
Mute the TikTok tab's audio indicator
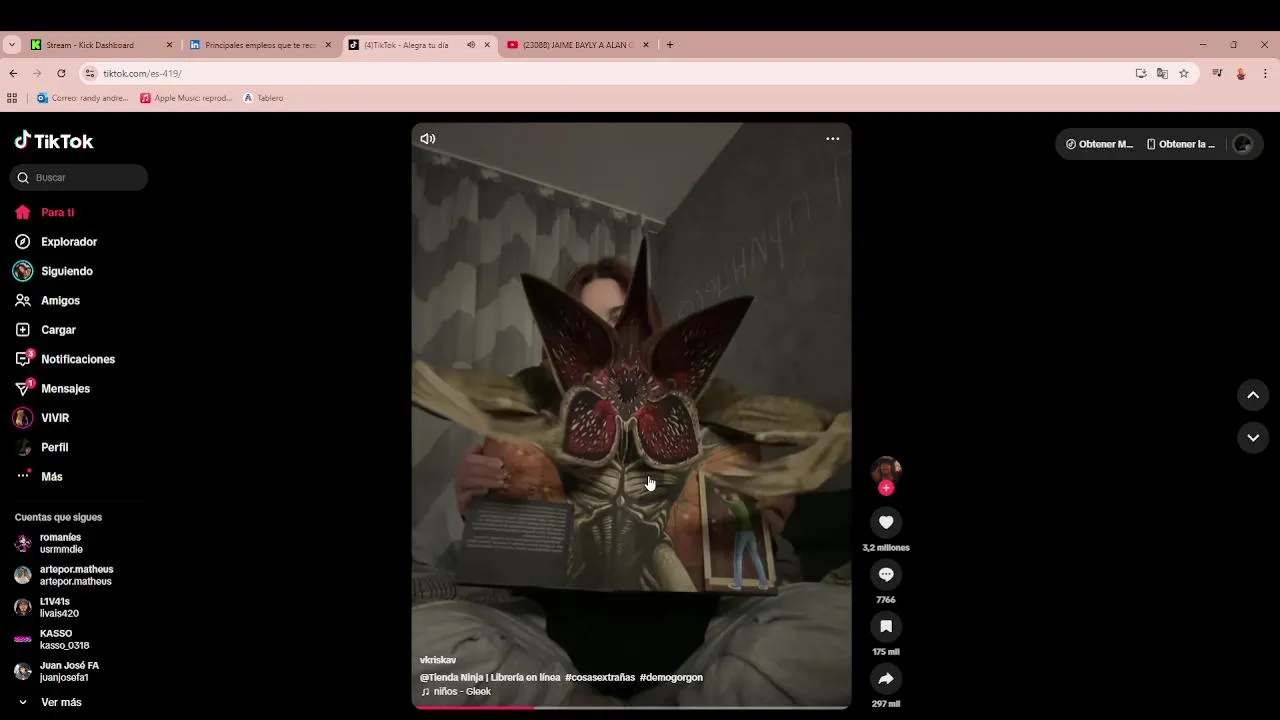click(x=471, y=45)
